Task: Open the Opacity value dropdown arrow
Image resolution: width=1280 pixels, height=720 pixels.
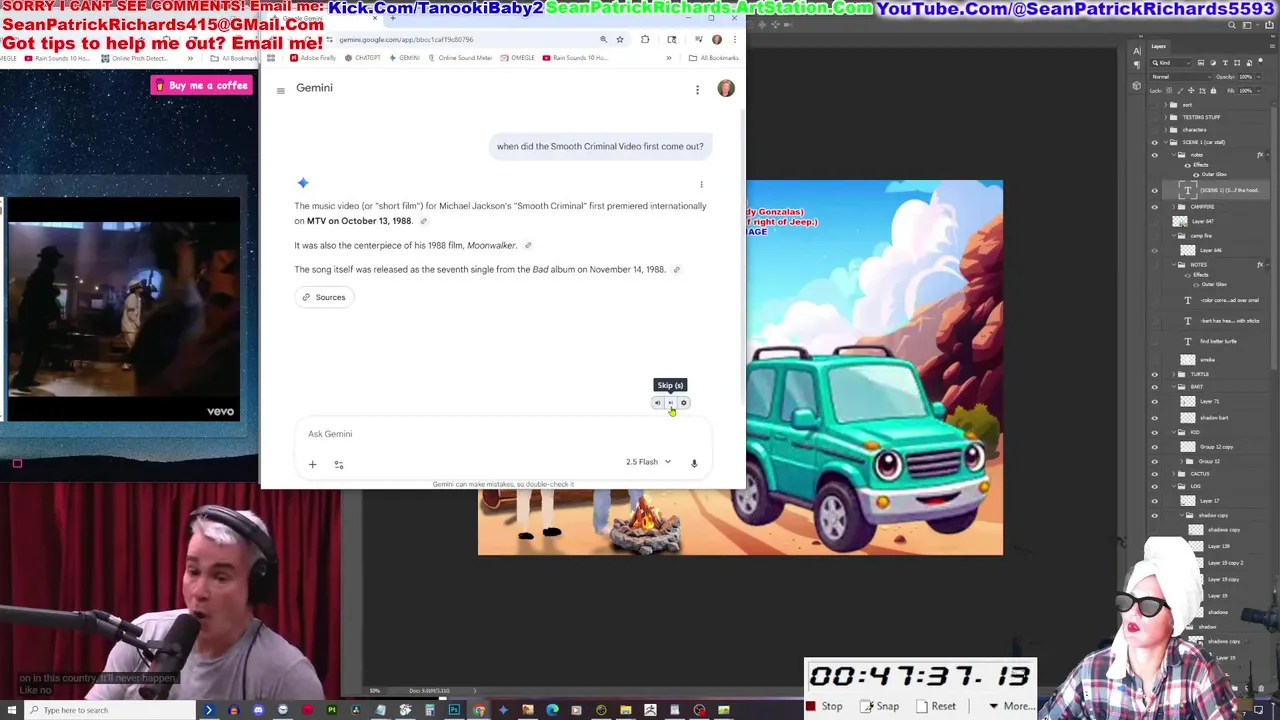Action: pos(1259,77)
